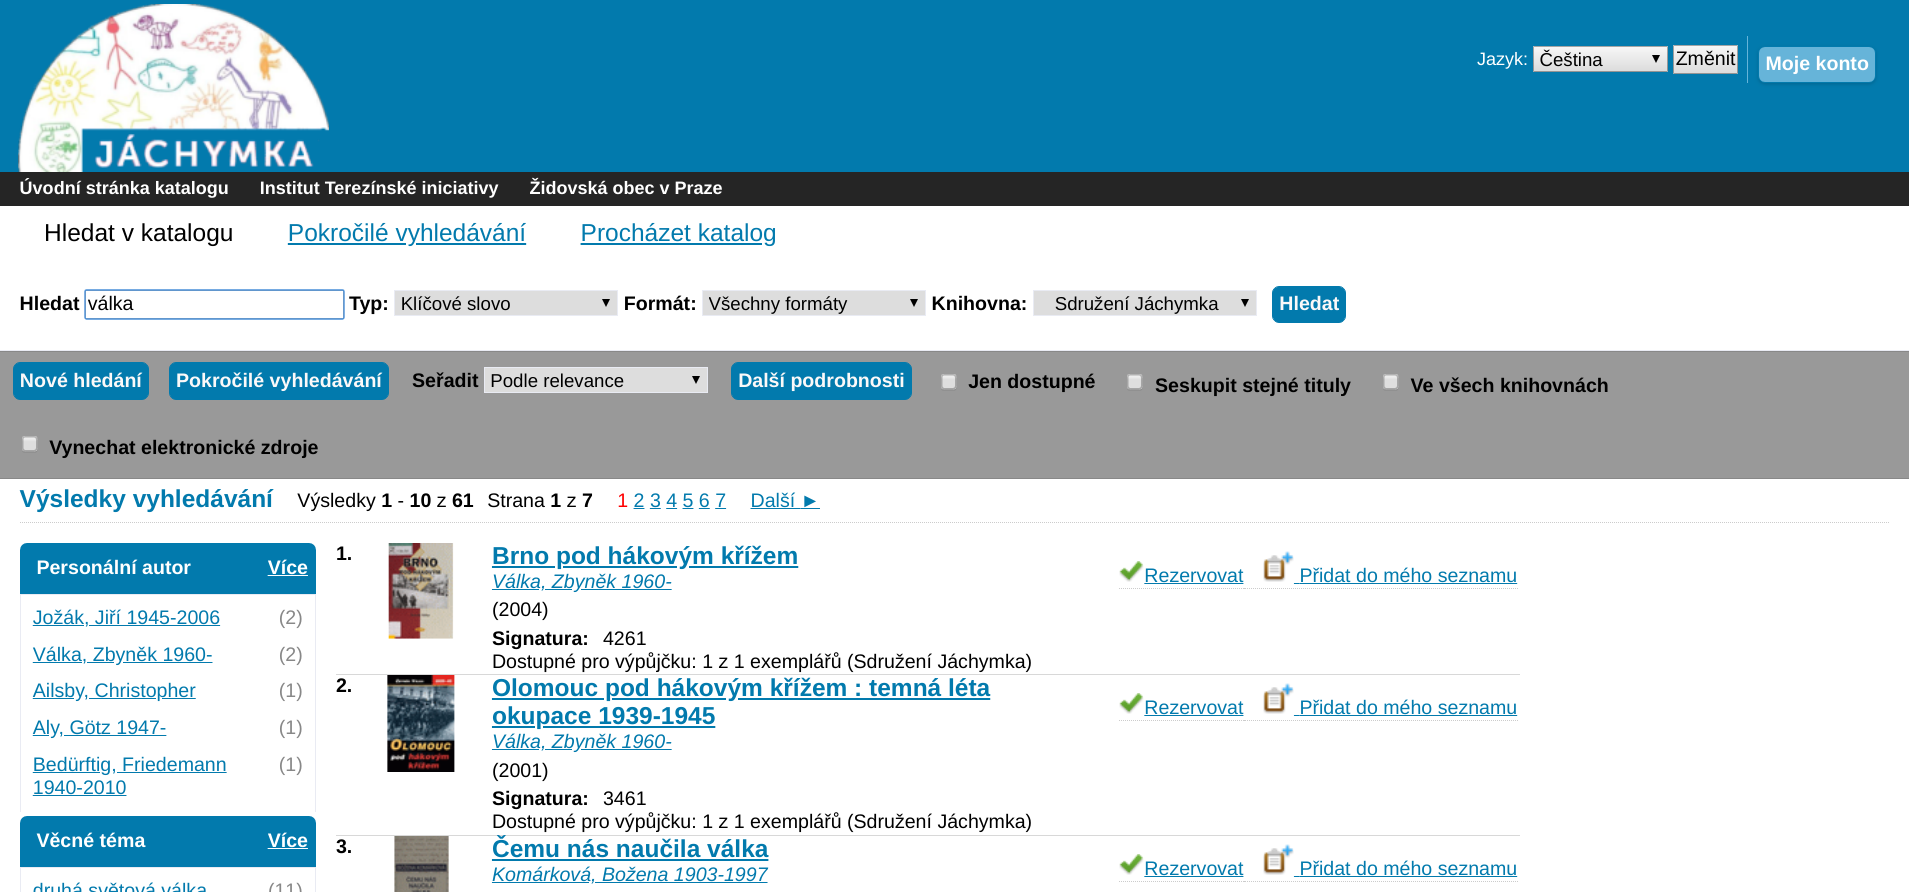Go to results page 3

coord(655,501)
